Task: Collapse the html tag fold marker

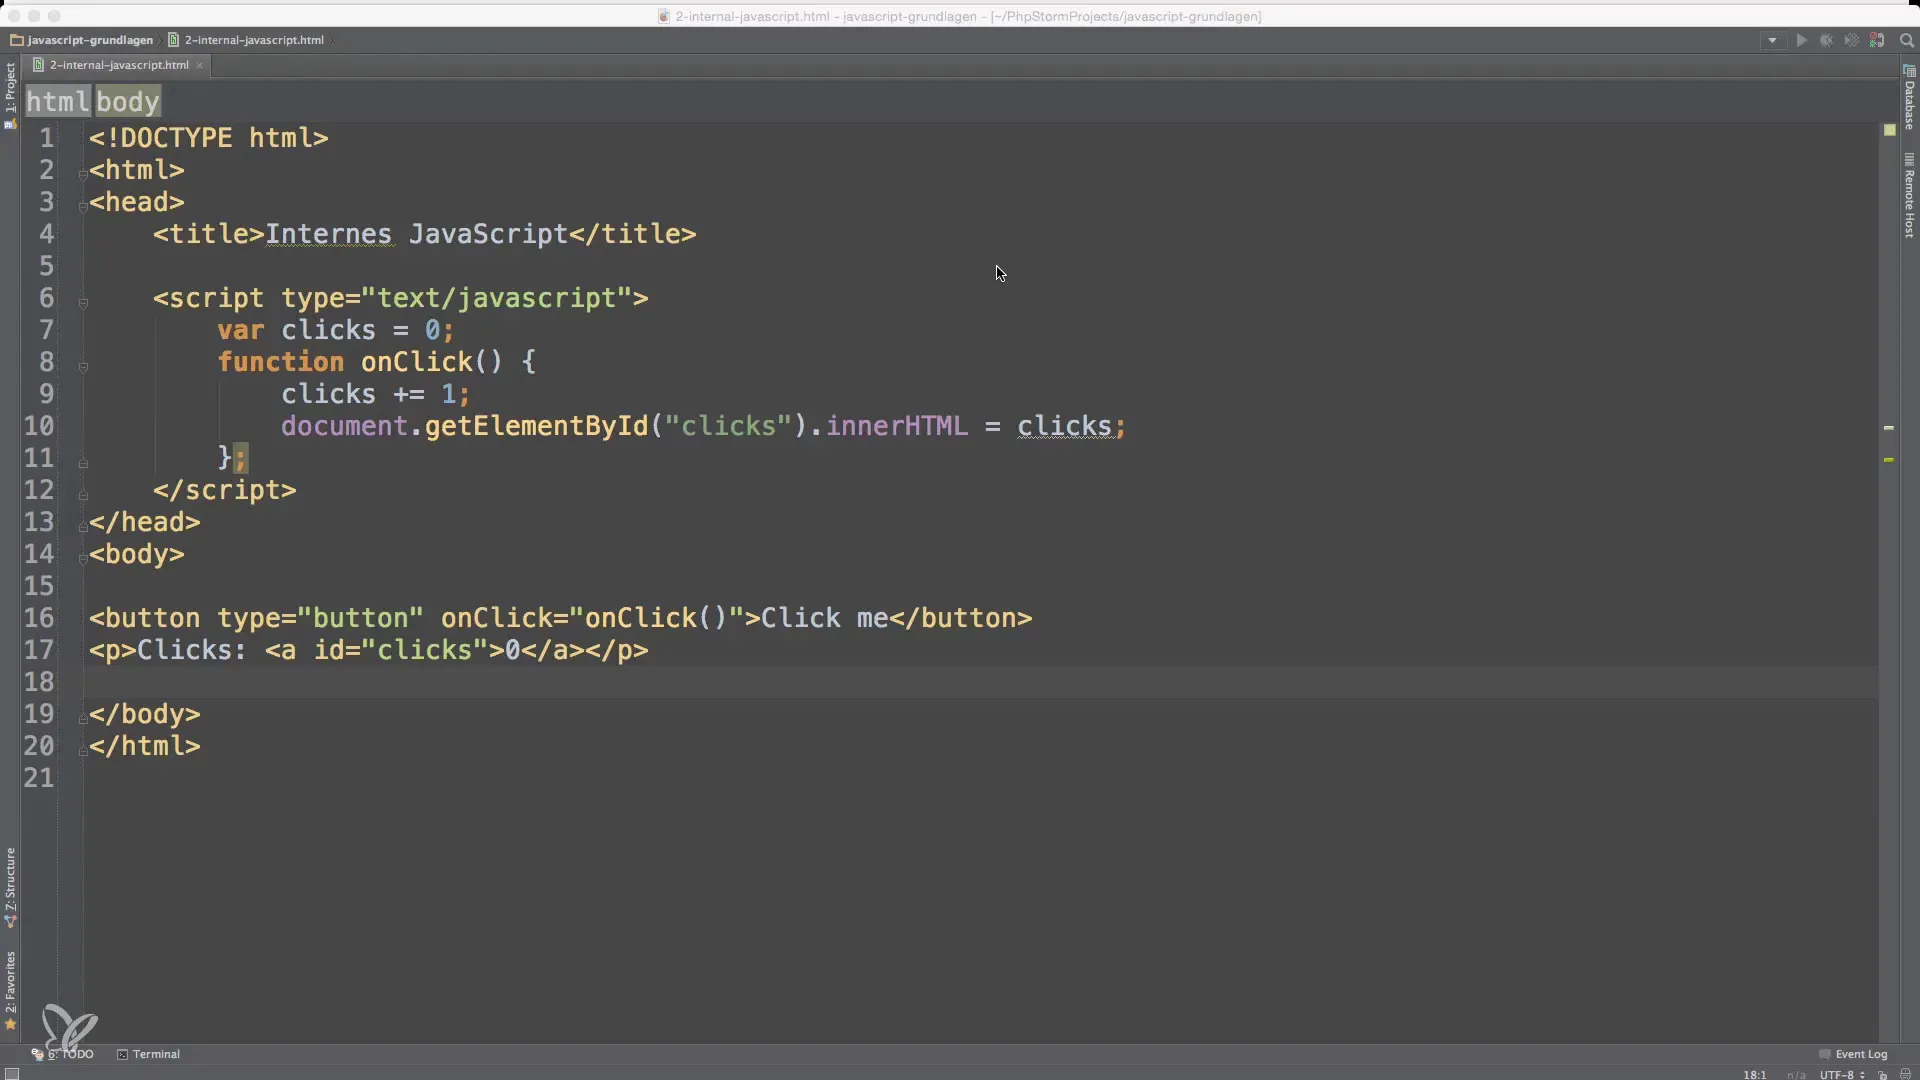Action: [83, 174]
